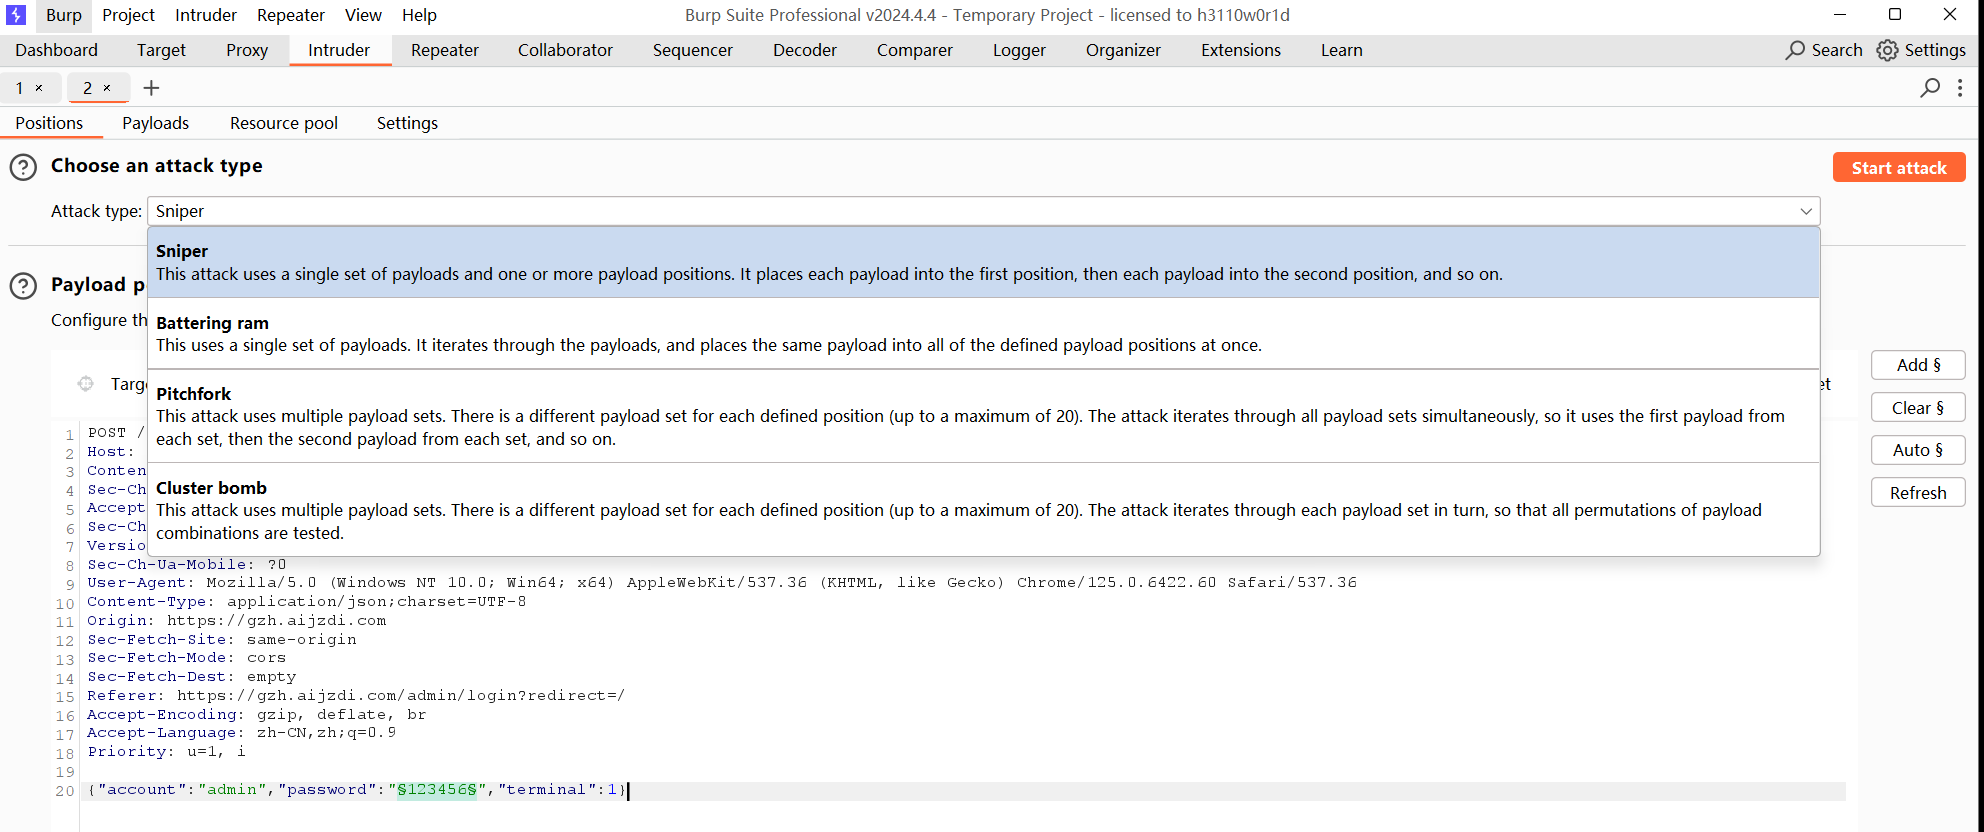
Task: Click the Accept-Encoding header line
Action: pos(257,715)
